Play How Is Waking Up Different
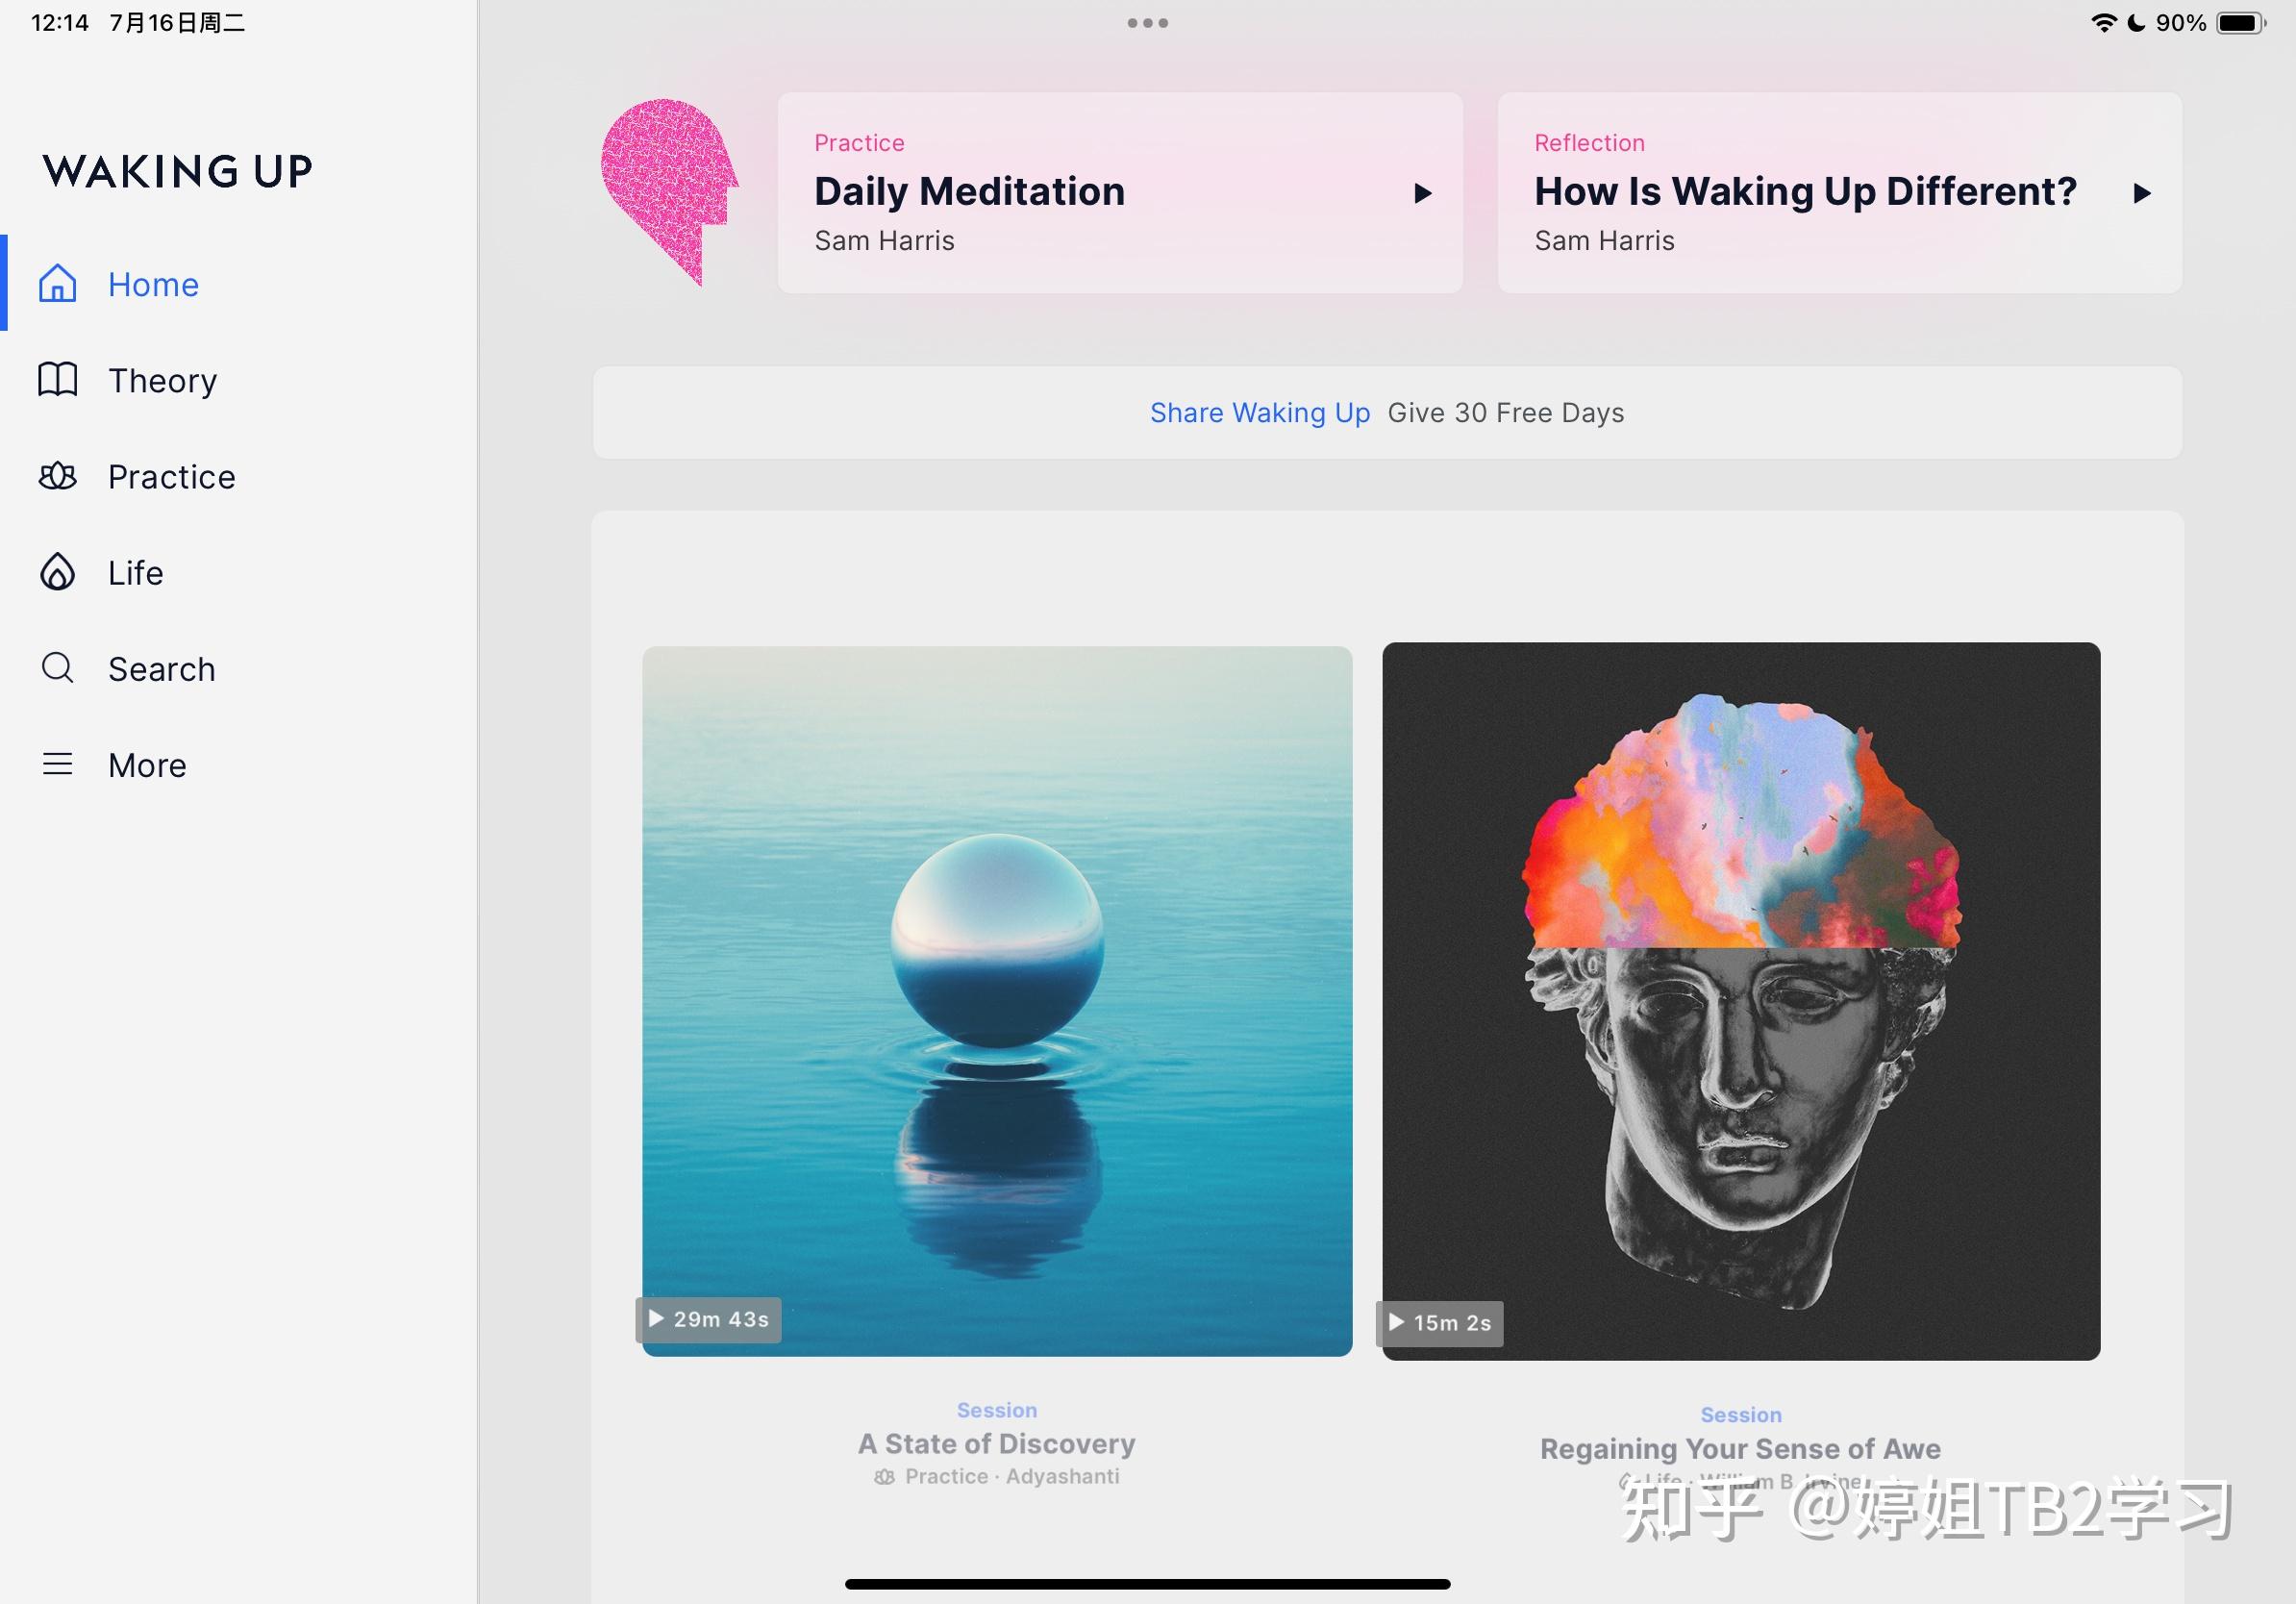Screen dimensions: 2296x1604 point(2141,193)
